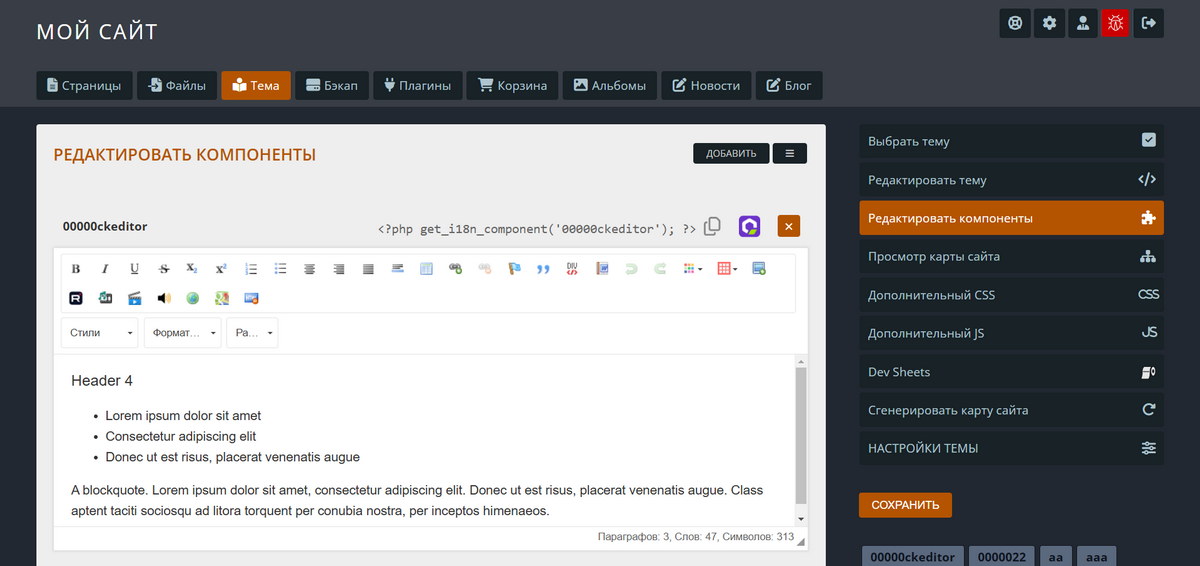1200x566 pixels.
Task: Center align the text
Action: (x=310, y=269)
